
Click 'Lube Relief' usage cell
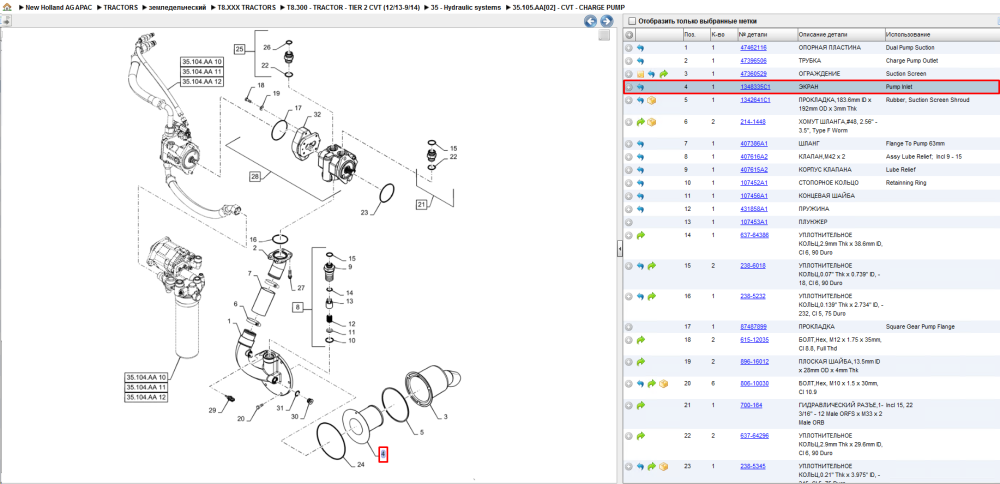tap(900, 170)
